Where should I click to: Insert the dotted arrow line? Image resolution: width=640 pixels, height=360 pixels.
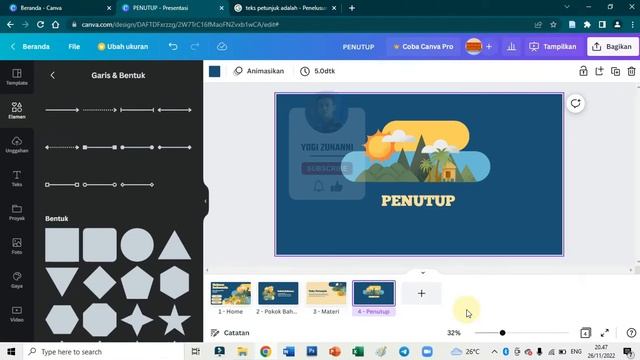[100, 110]
